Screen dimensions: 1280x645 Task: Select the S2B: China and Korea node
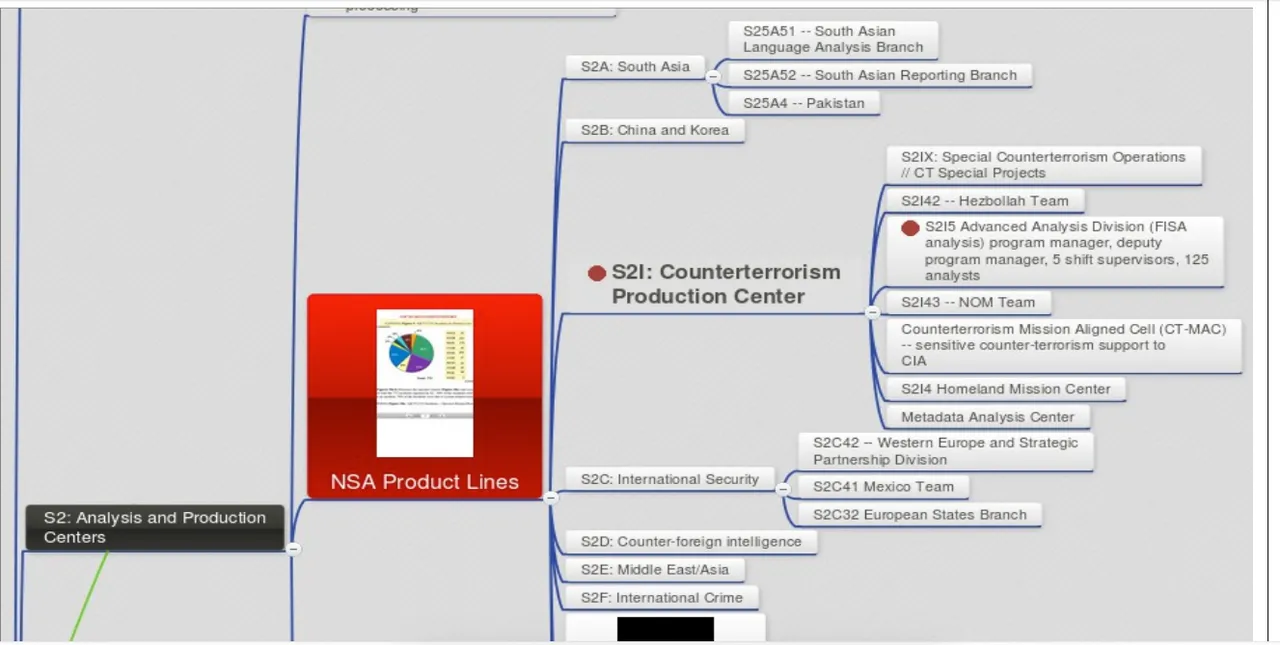click(x=655, y=130)
